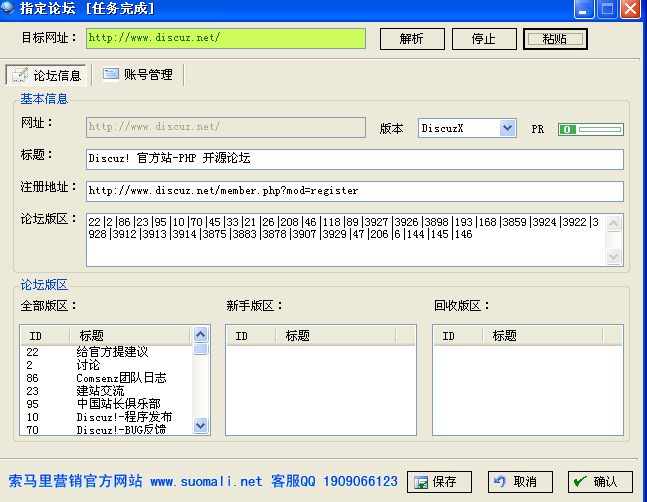Click the 取消 button
Image resolution: width=647 pixels, height=502 pixels.
(520, 482)
